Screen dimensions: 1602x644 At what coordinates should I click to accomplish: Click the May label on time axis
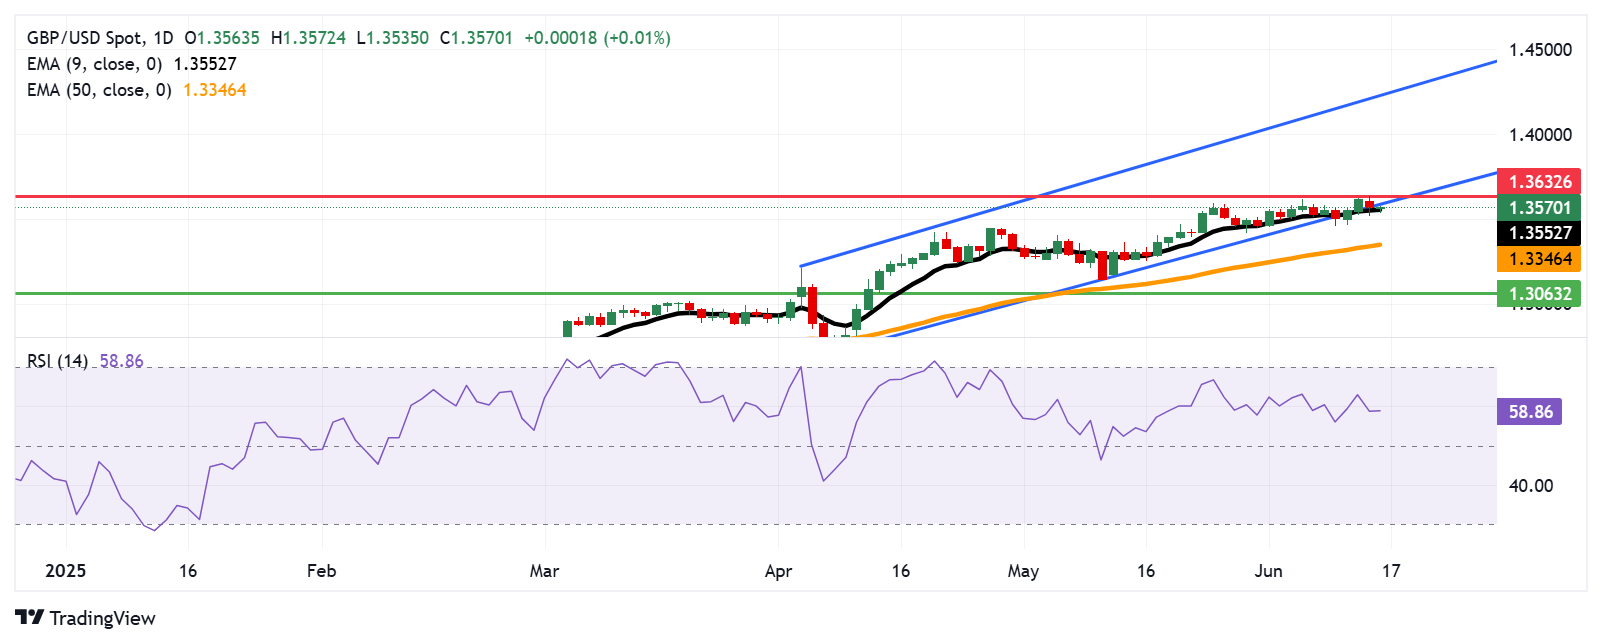point(1023,571)
